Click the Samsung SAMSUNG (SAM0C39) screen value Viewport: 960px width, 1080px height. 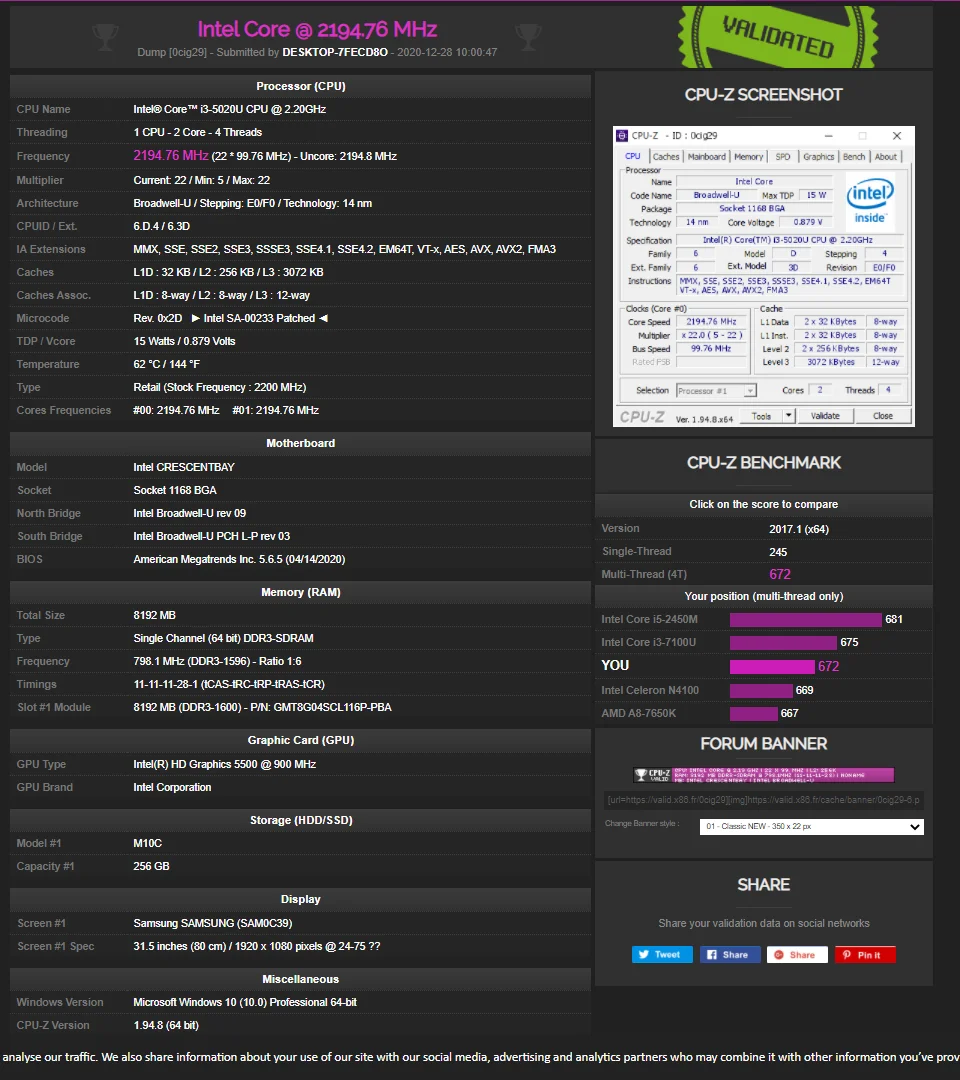pyautogui.click(x=213, y=923)
